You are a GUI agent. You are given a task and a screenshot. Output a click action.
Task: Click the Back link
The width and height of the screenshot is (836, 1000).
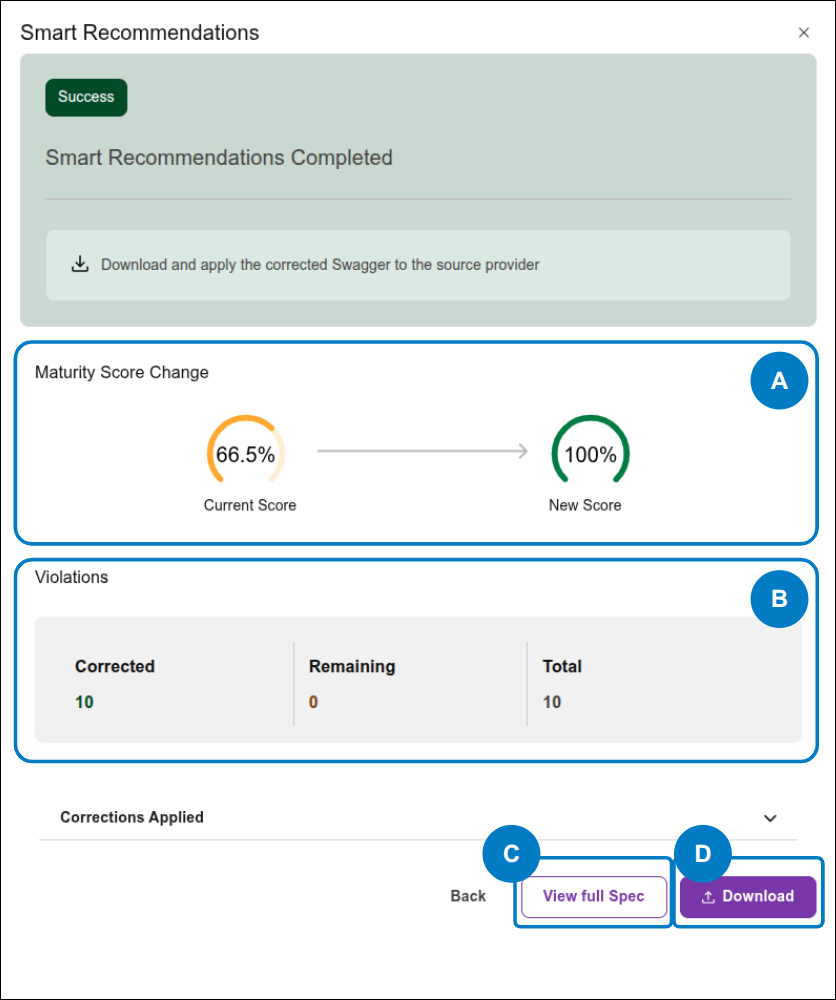point(467,896)
